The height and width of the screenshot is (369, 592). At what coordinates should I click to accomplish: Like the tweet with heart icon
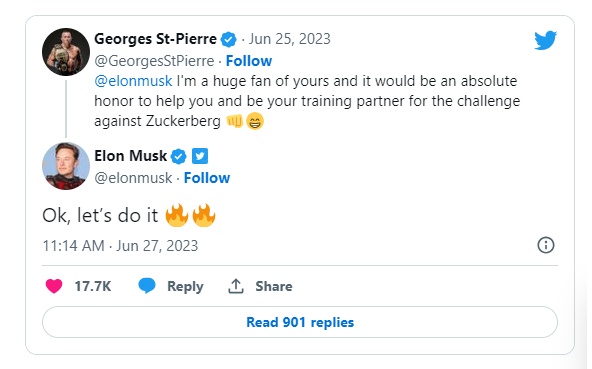(54, 286)
